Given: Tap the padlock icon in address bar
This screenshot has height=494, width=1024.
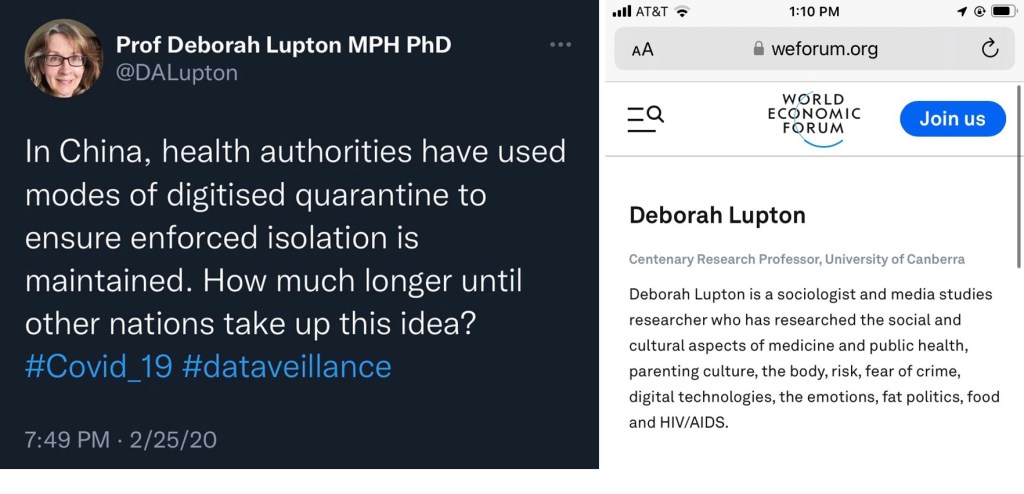Looking at the screenshot, I should (758, 49).
